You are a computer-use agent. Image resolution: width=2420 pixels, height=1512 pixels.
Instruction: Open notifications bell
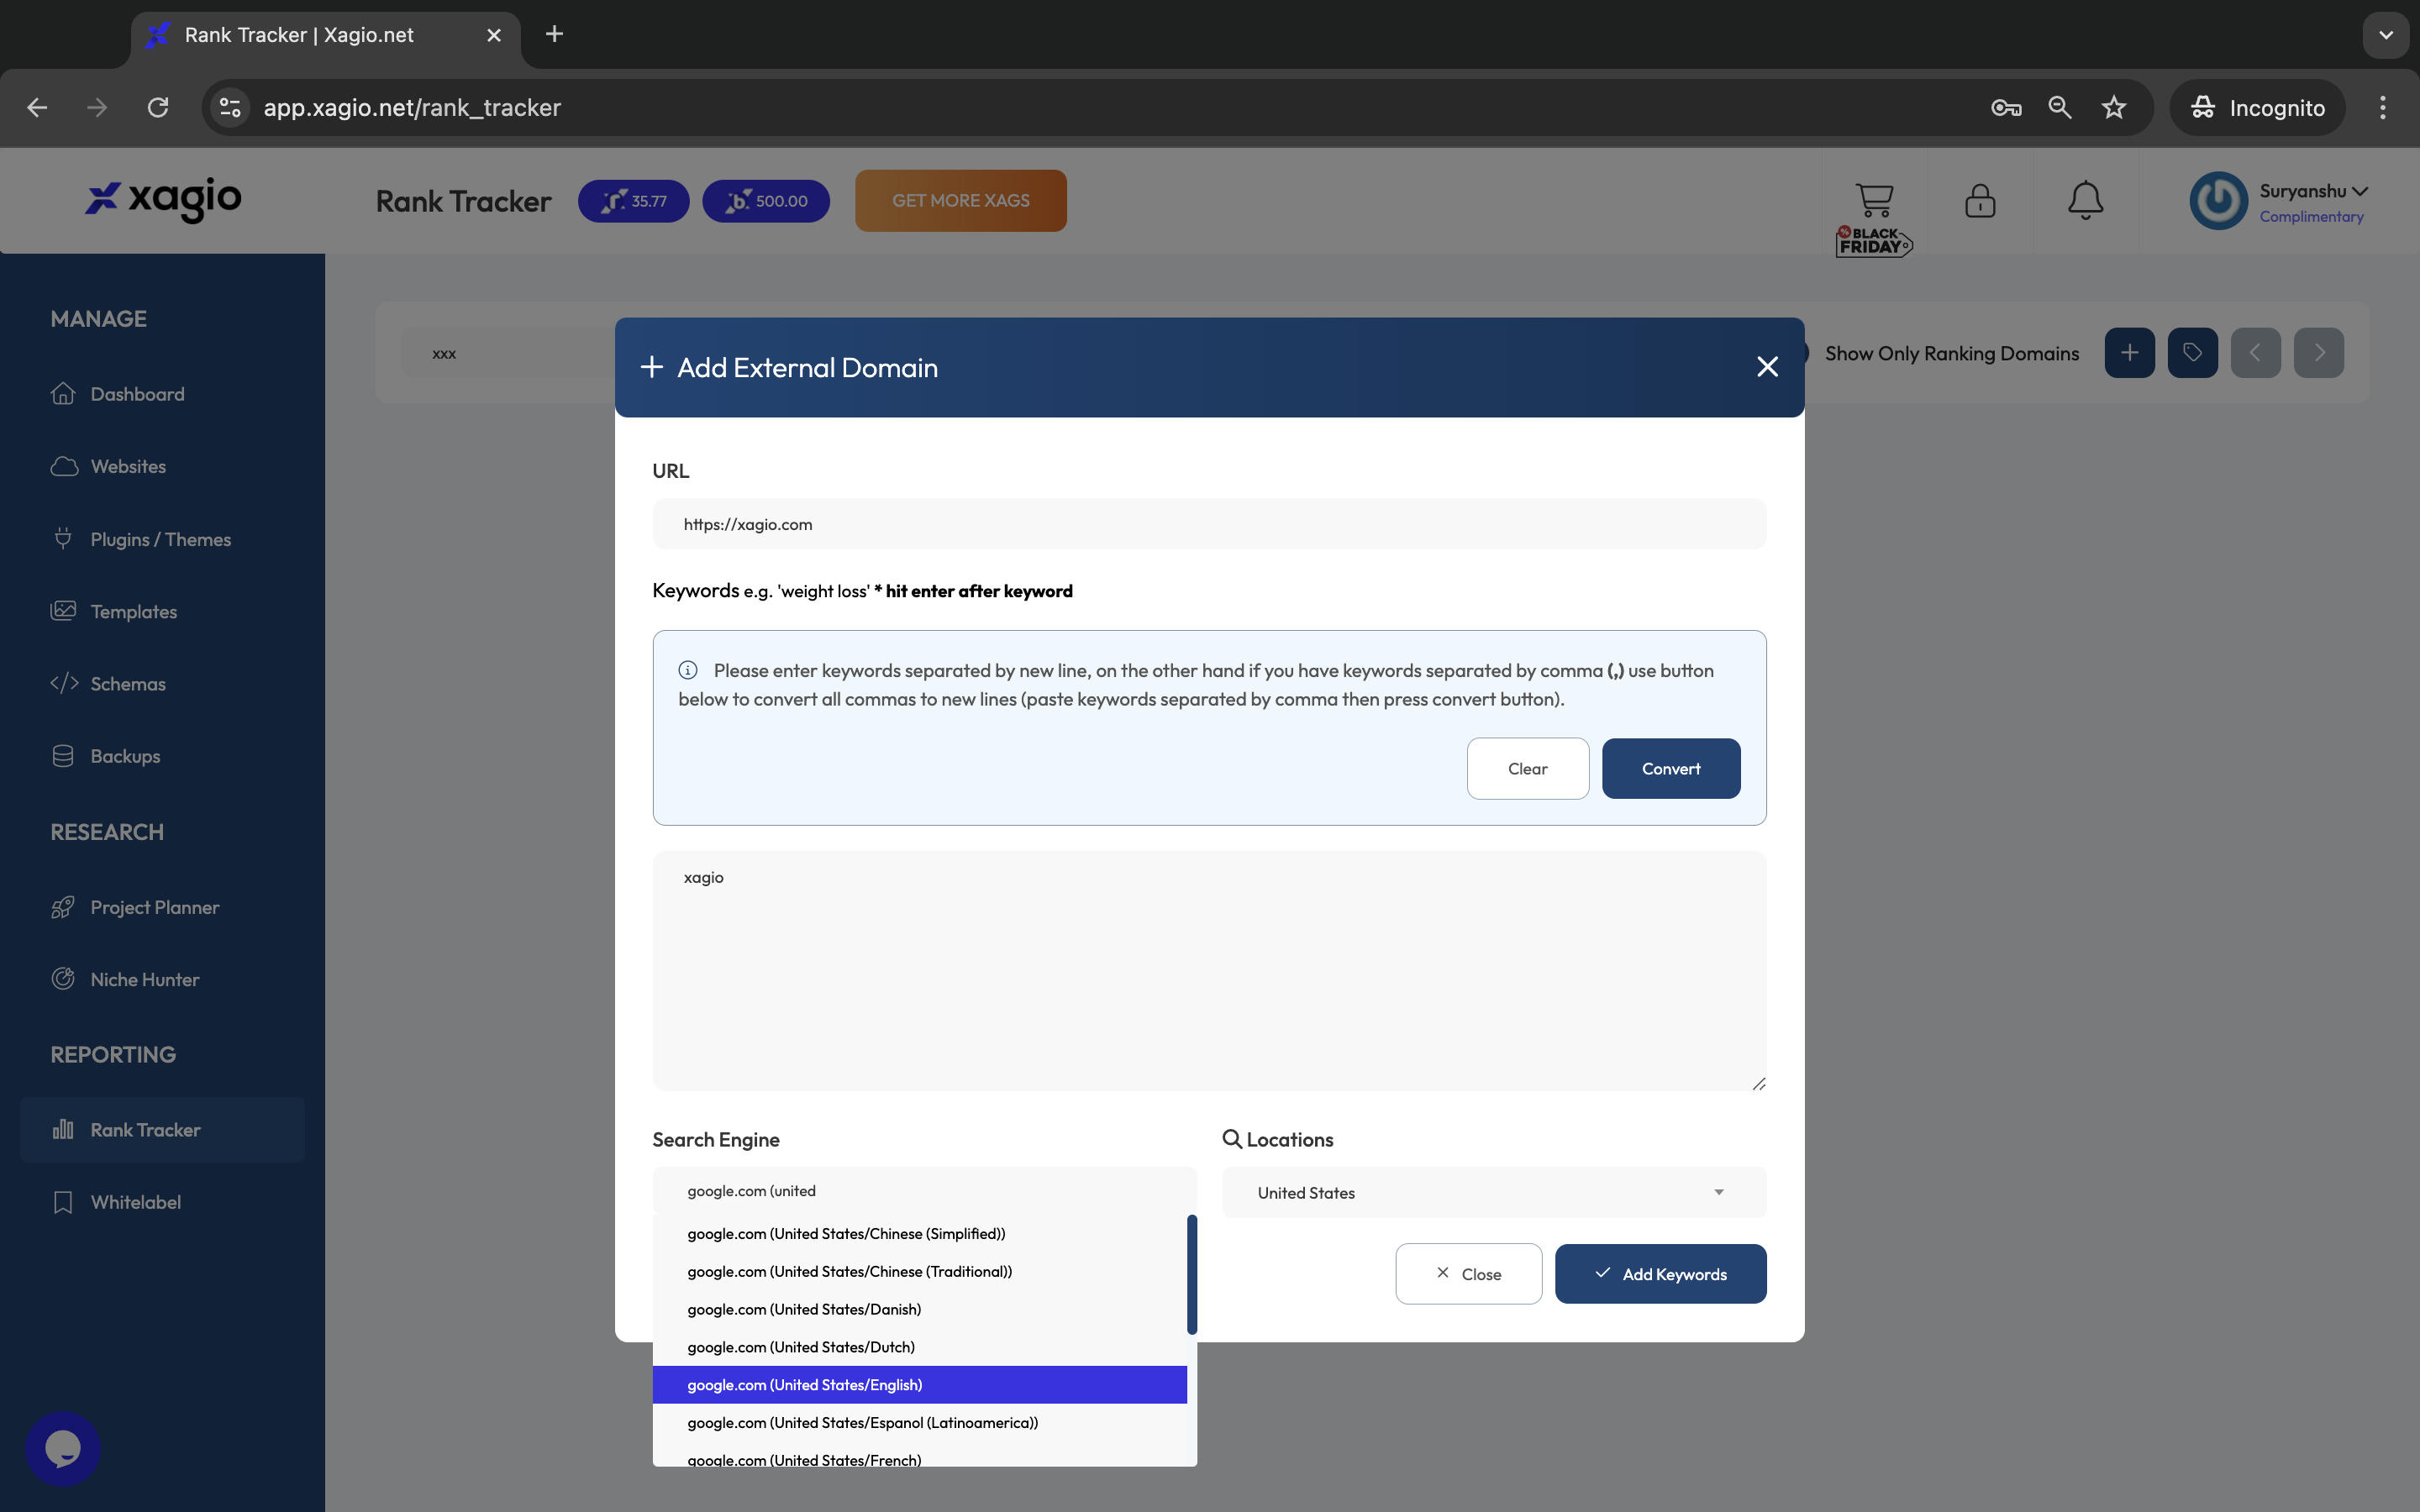[2085, 200]
